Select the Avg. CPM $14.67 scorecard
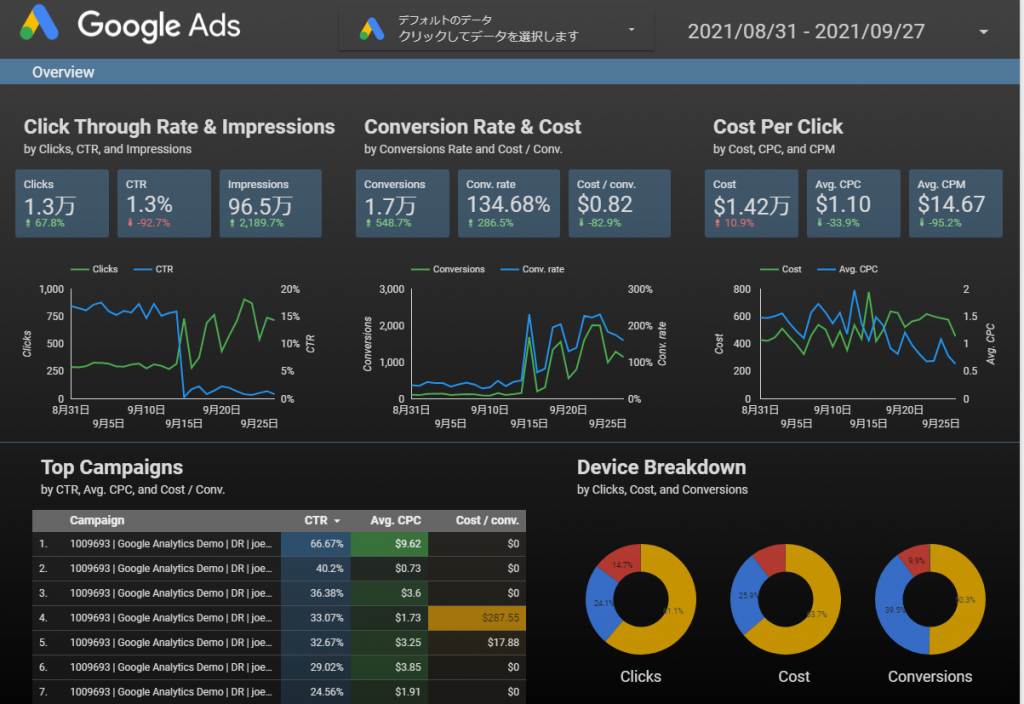This screenshot has width=1024, height=704. [955, 203]
